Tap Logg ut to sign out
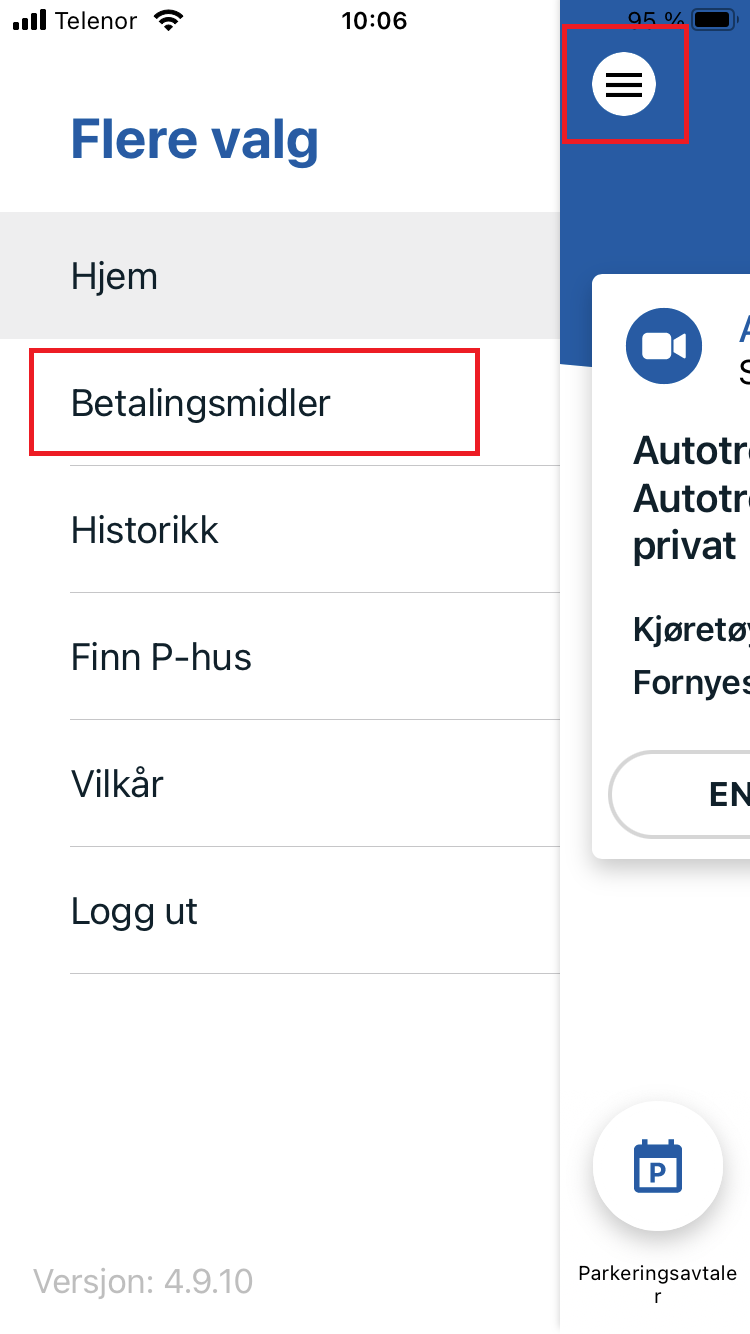The height and width of the screenshot is (1334, 750). [x=280, y=911]
